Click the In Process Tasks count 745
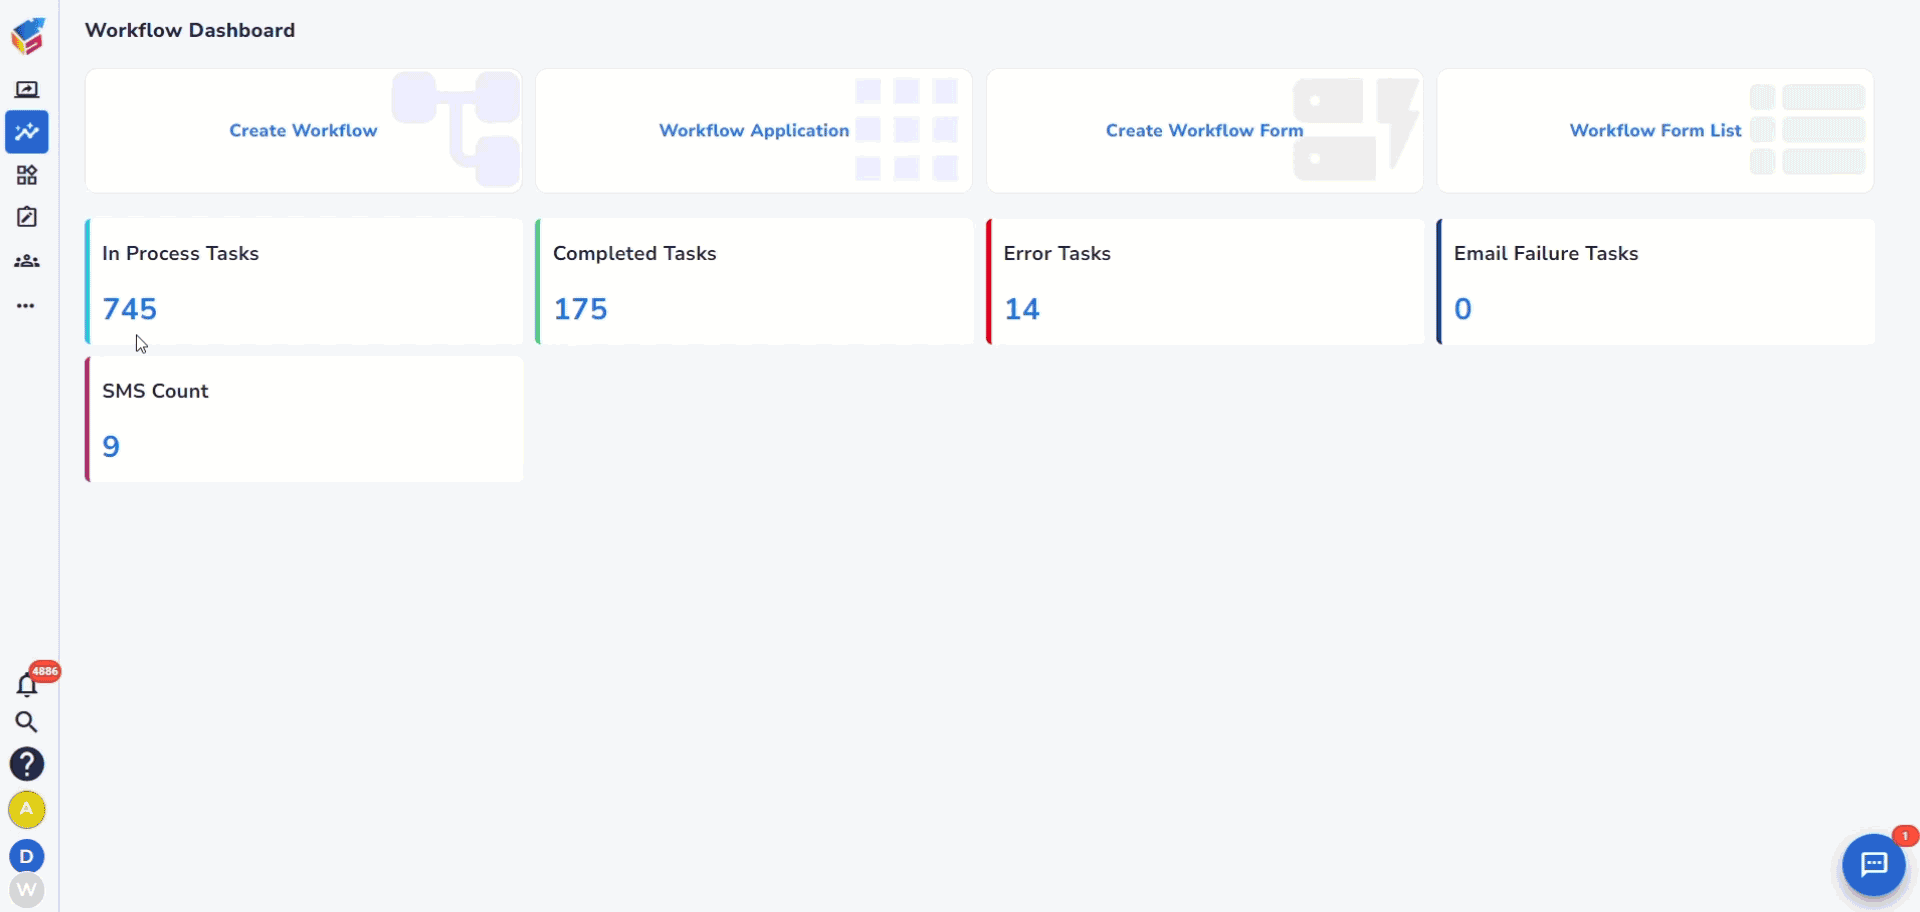Viewport: 1920px width, 912px height. [x=130, y=308]
